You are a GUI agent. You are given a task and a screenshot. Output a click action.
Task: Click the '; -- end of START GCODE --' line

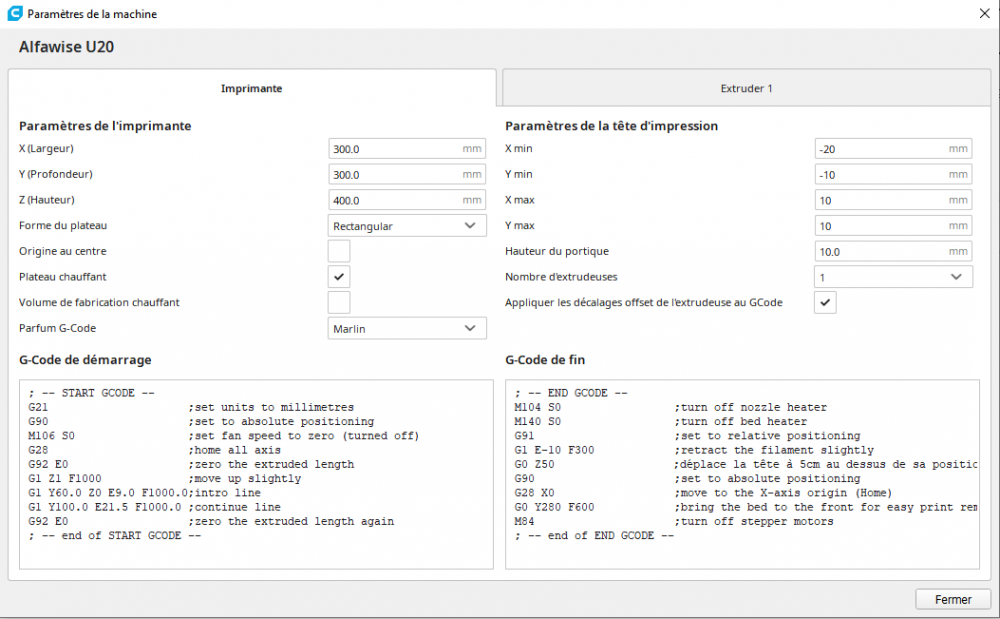[115, 535]
